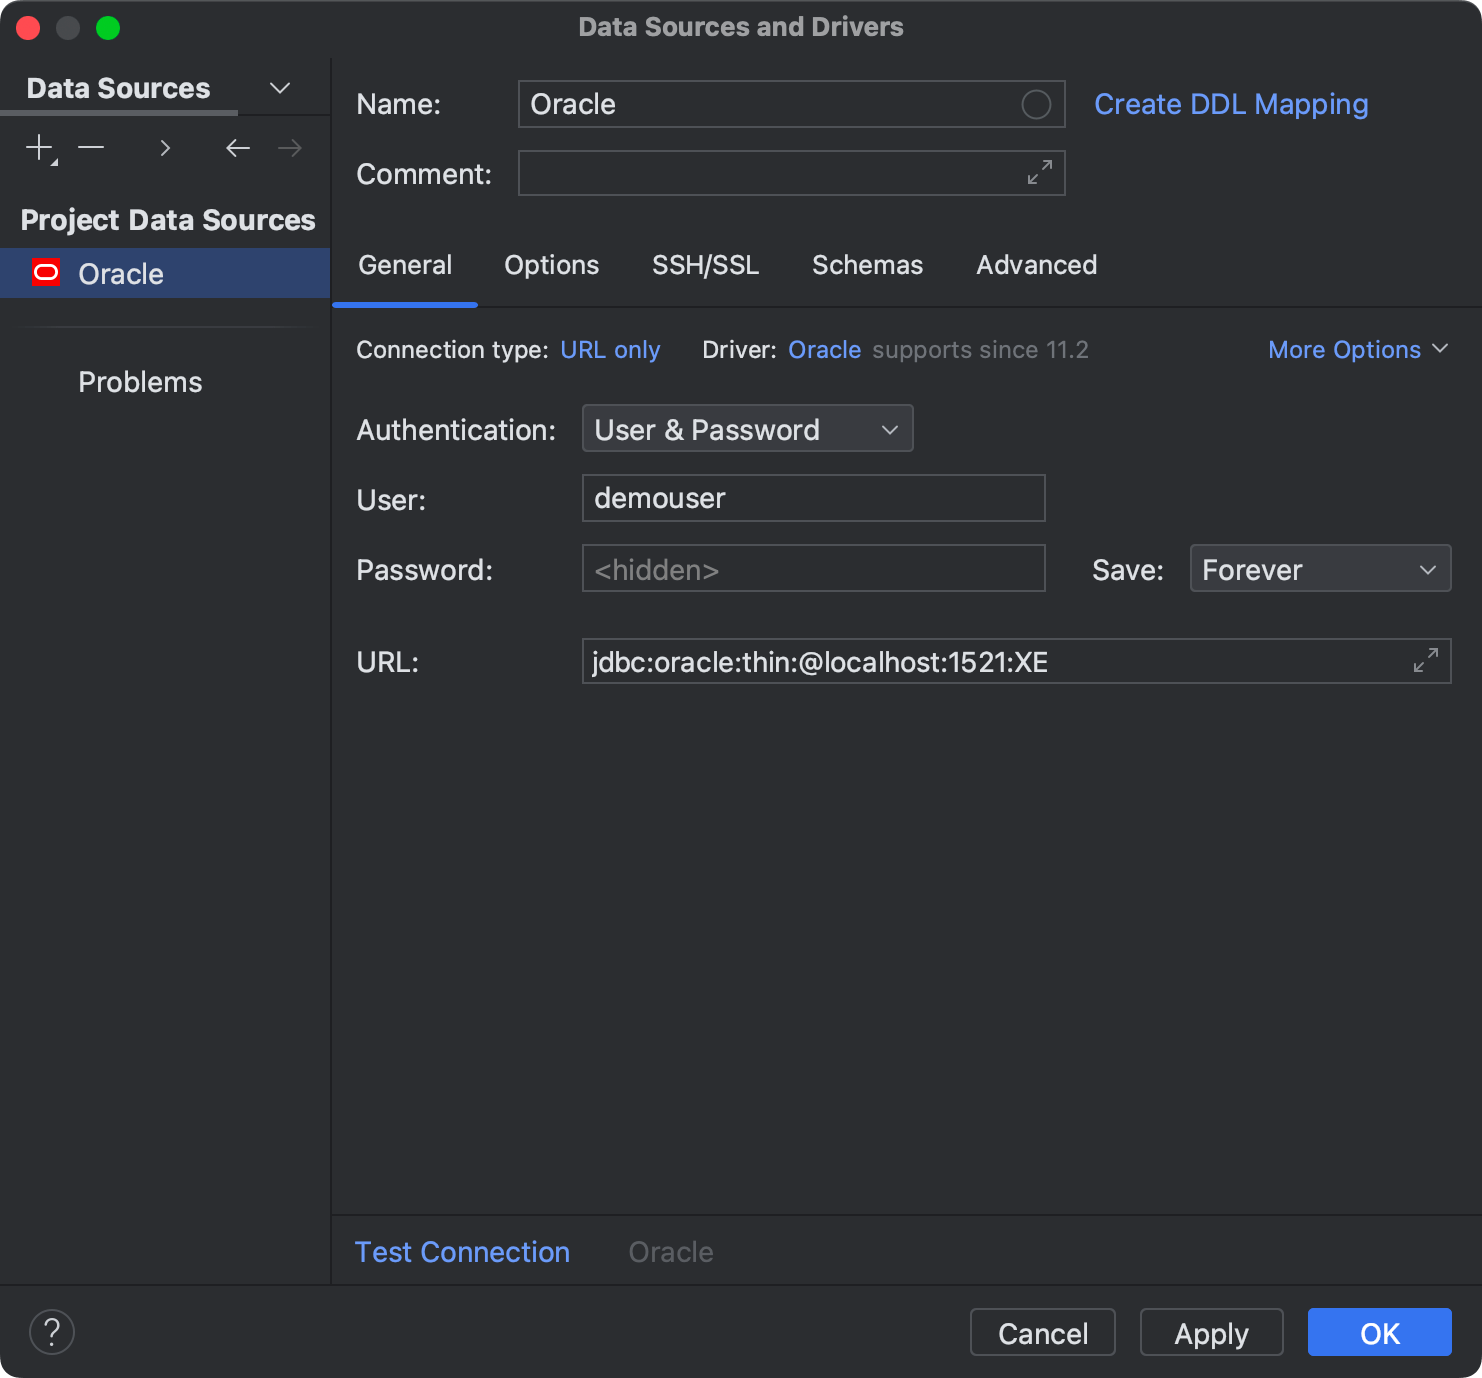Remove the selected data source
Viewport: 1482px width, 1378px height.
pyautogui.click(x=91, y=147)
